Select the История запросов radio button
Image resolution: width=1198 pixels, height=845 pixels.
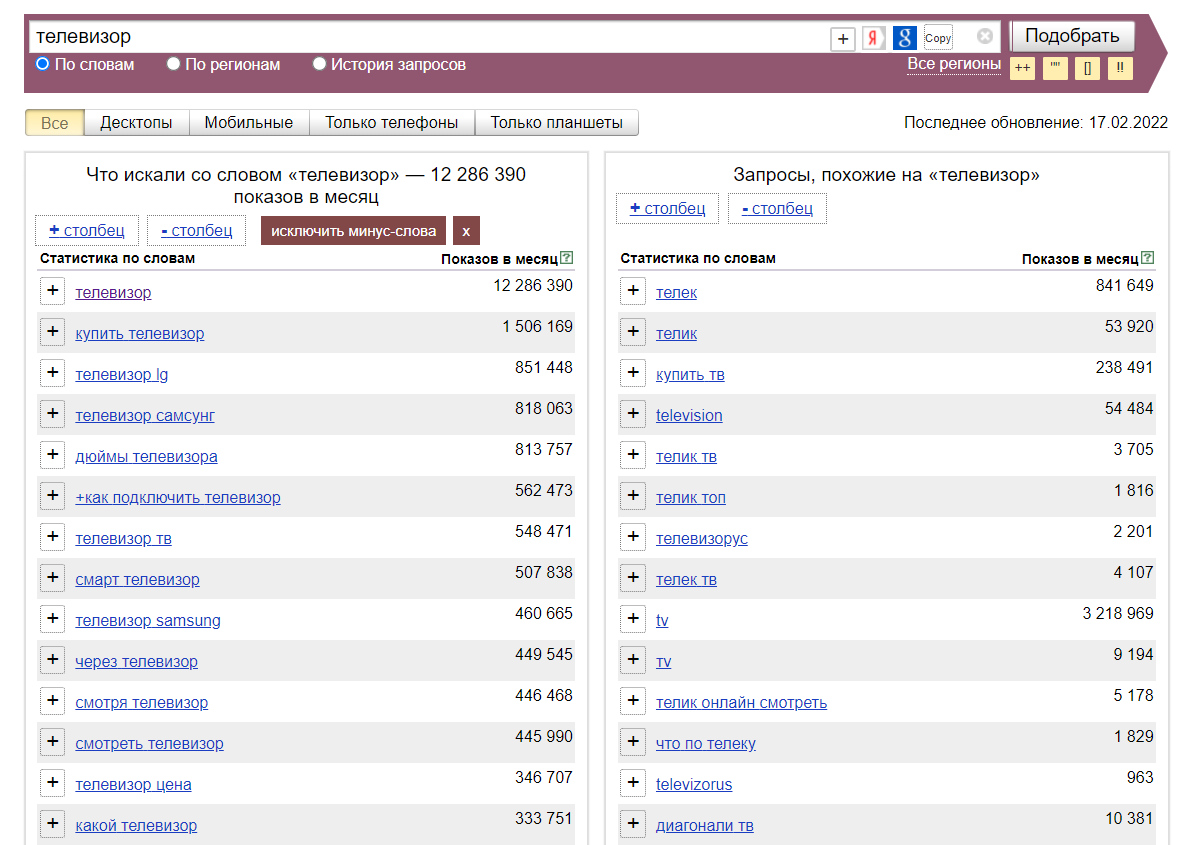tap(319, 64)
